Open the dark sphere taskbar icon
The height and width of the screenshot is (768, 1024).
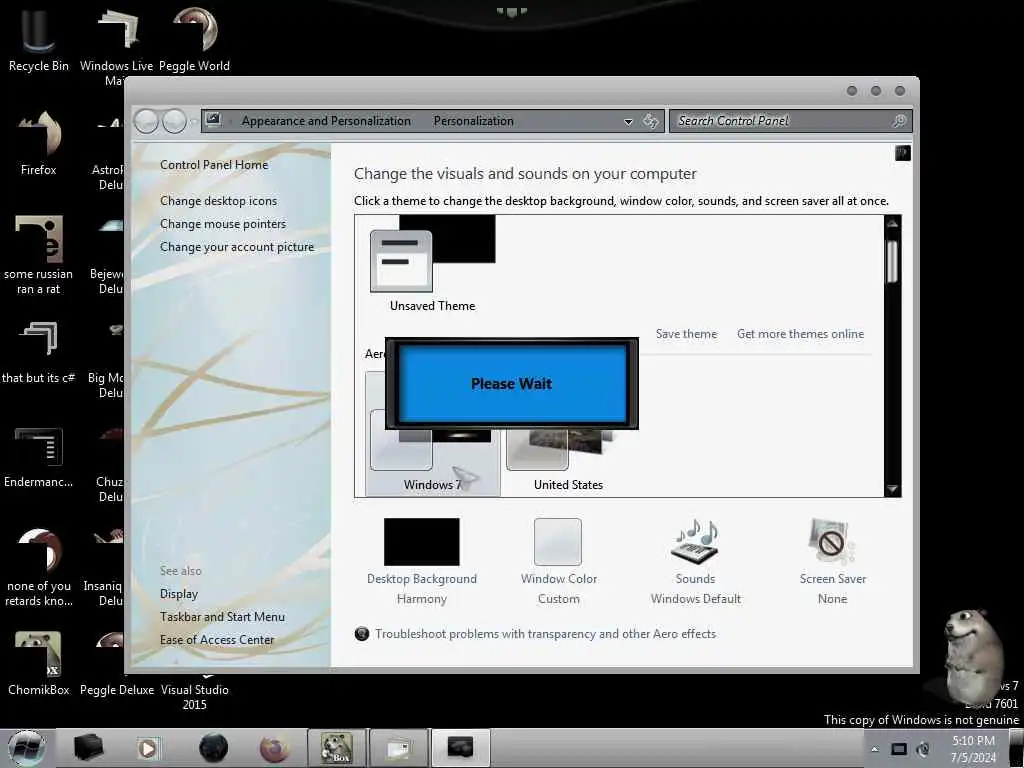pos(214,748)
